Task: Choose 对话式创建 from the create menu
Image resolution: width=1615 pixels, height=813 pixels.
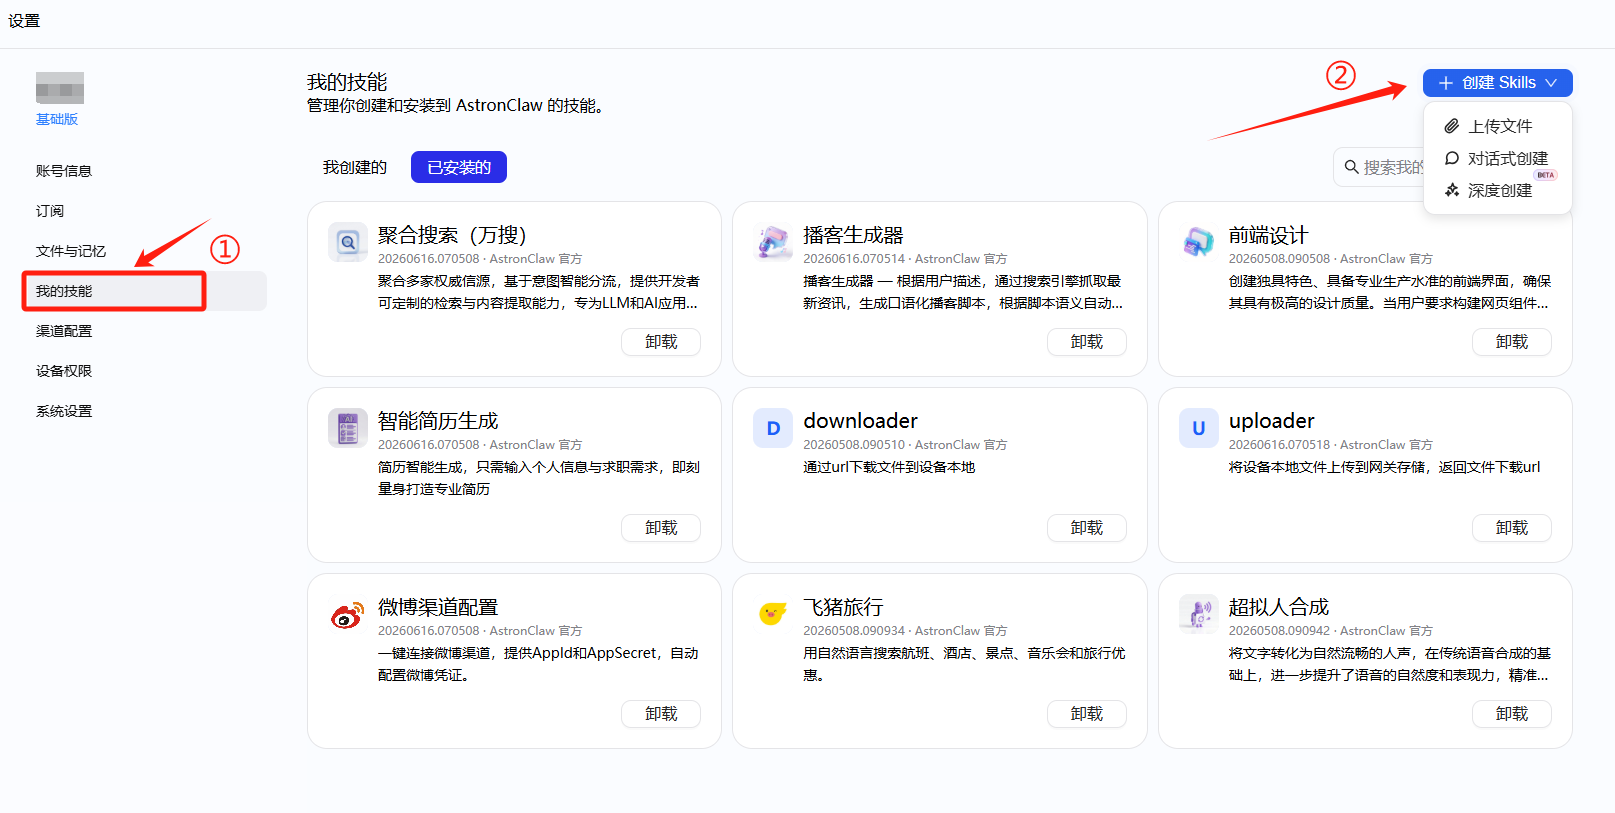Action: [1497, 158]
